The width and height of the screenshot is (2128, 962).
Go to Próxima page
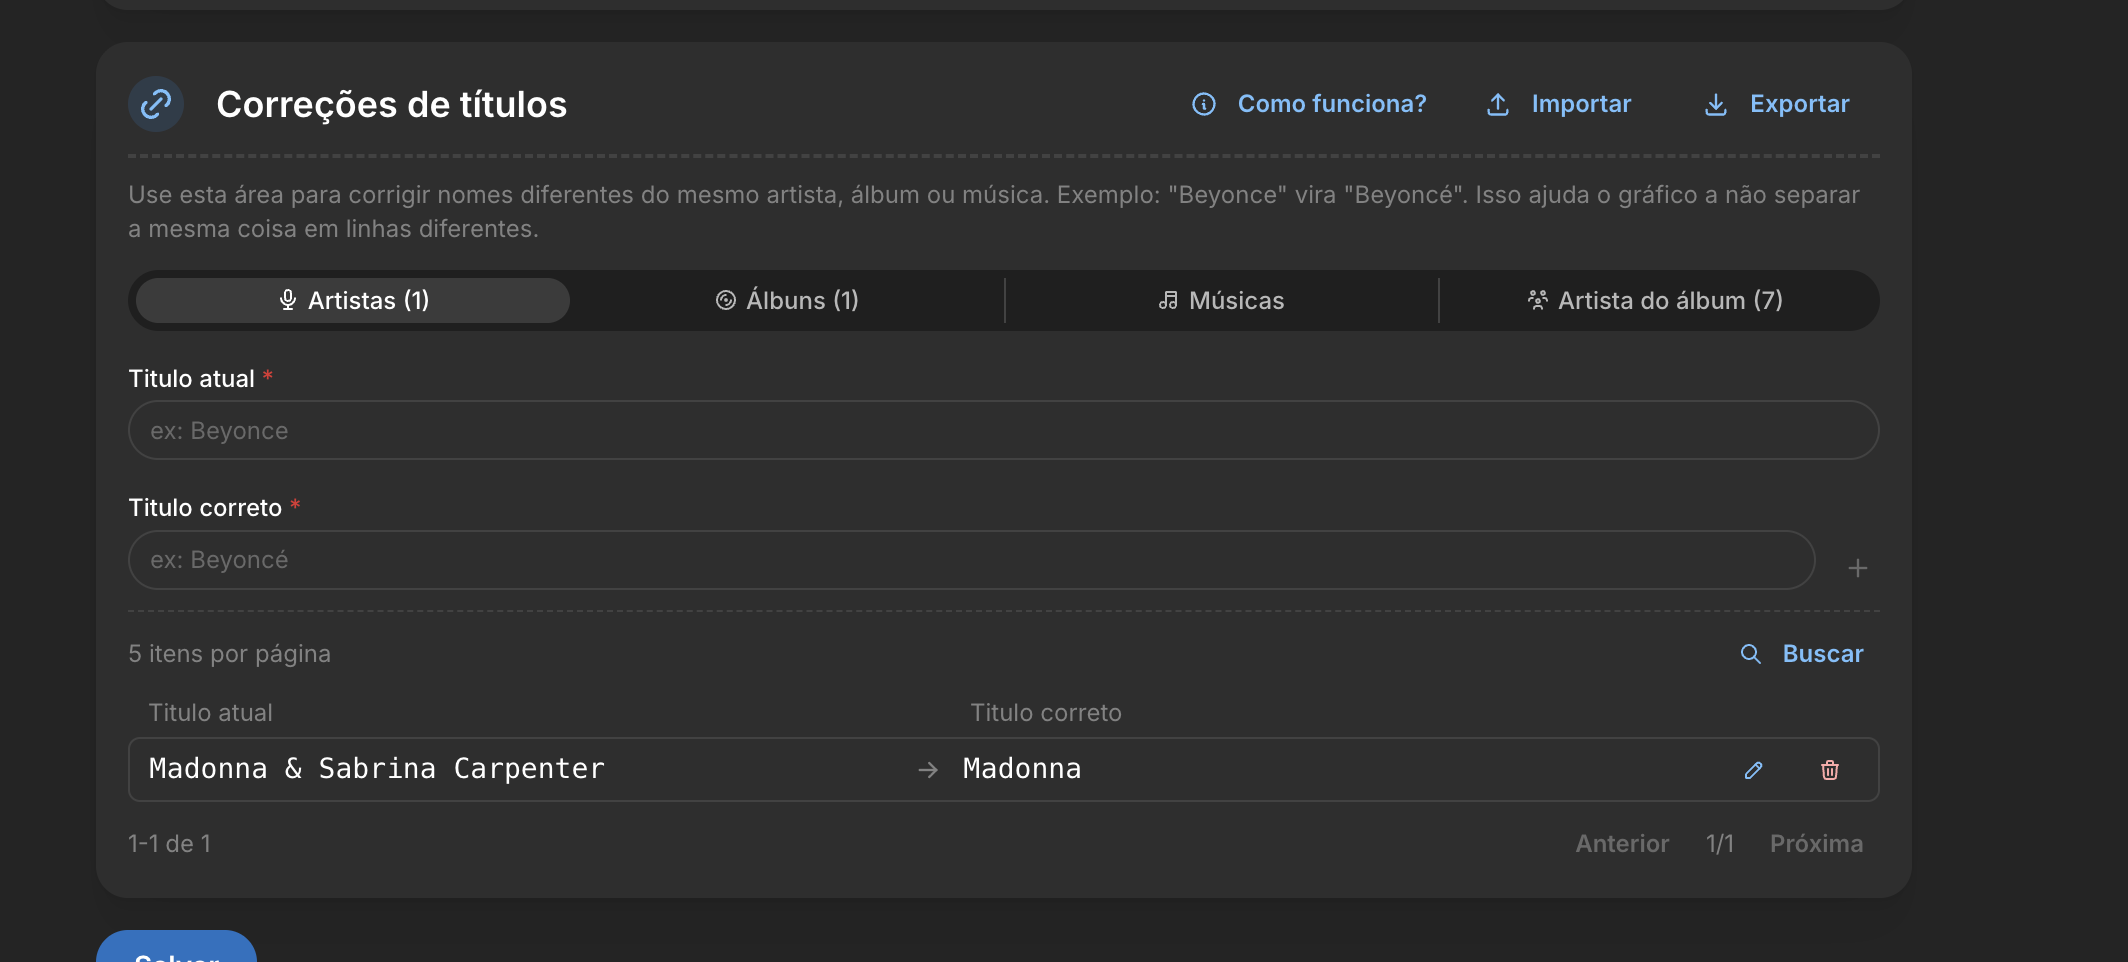point(1816,844)
